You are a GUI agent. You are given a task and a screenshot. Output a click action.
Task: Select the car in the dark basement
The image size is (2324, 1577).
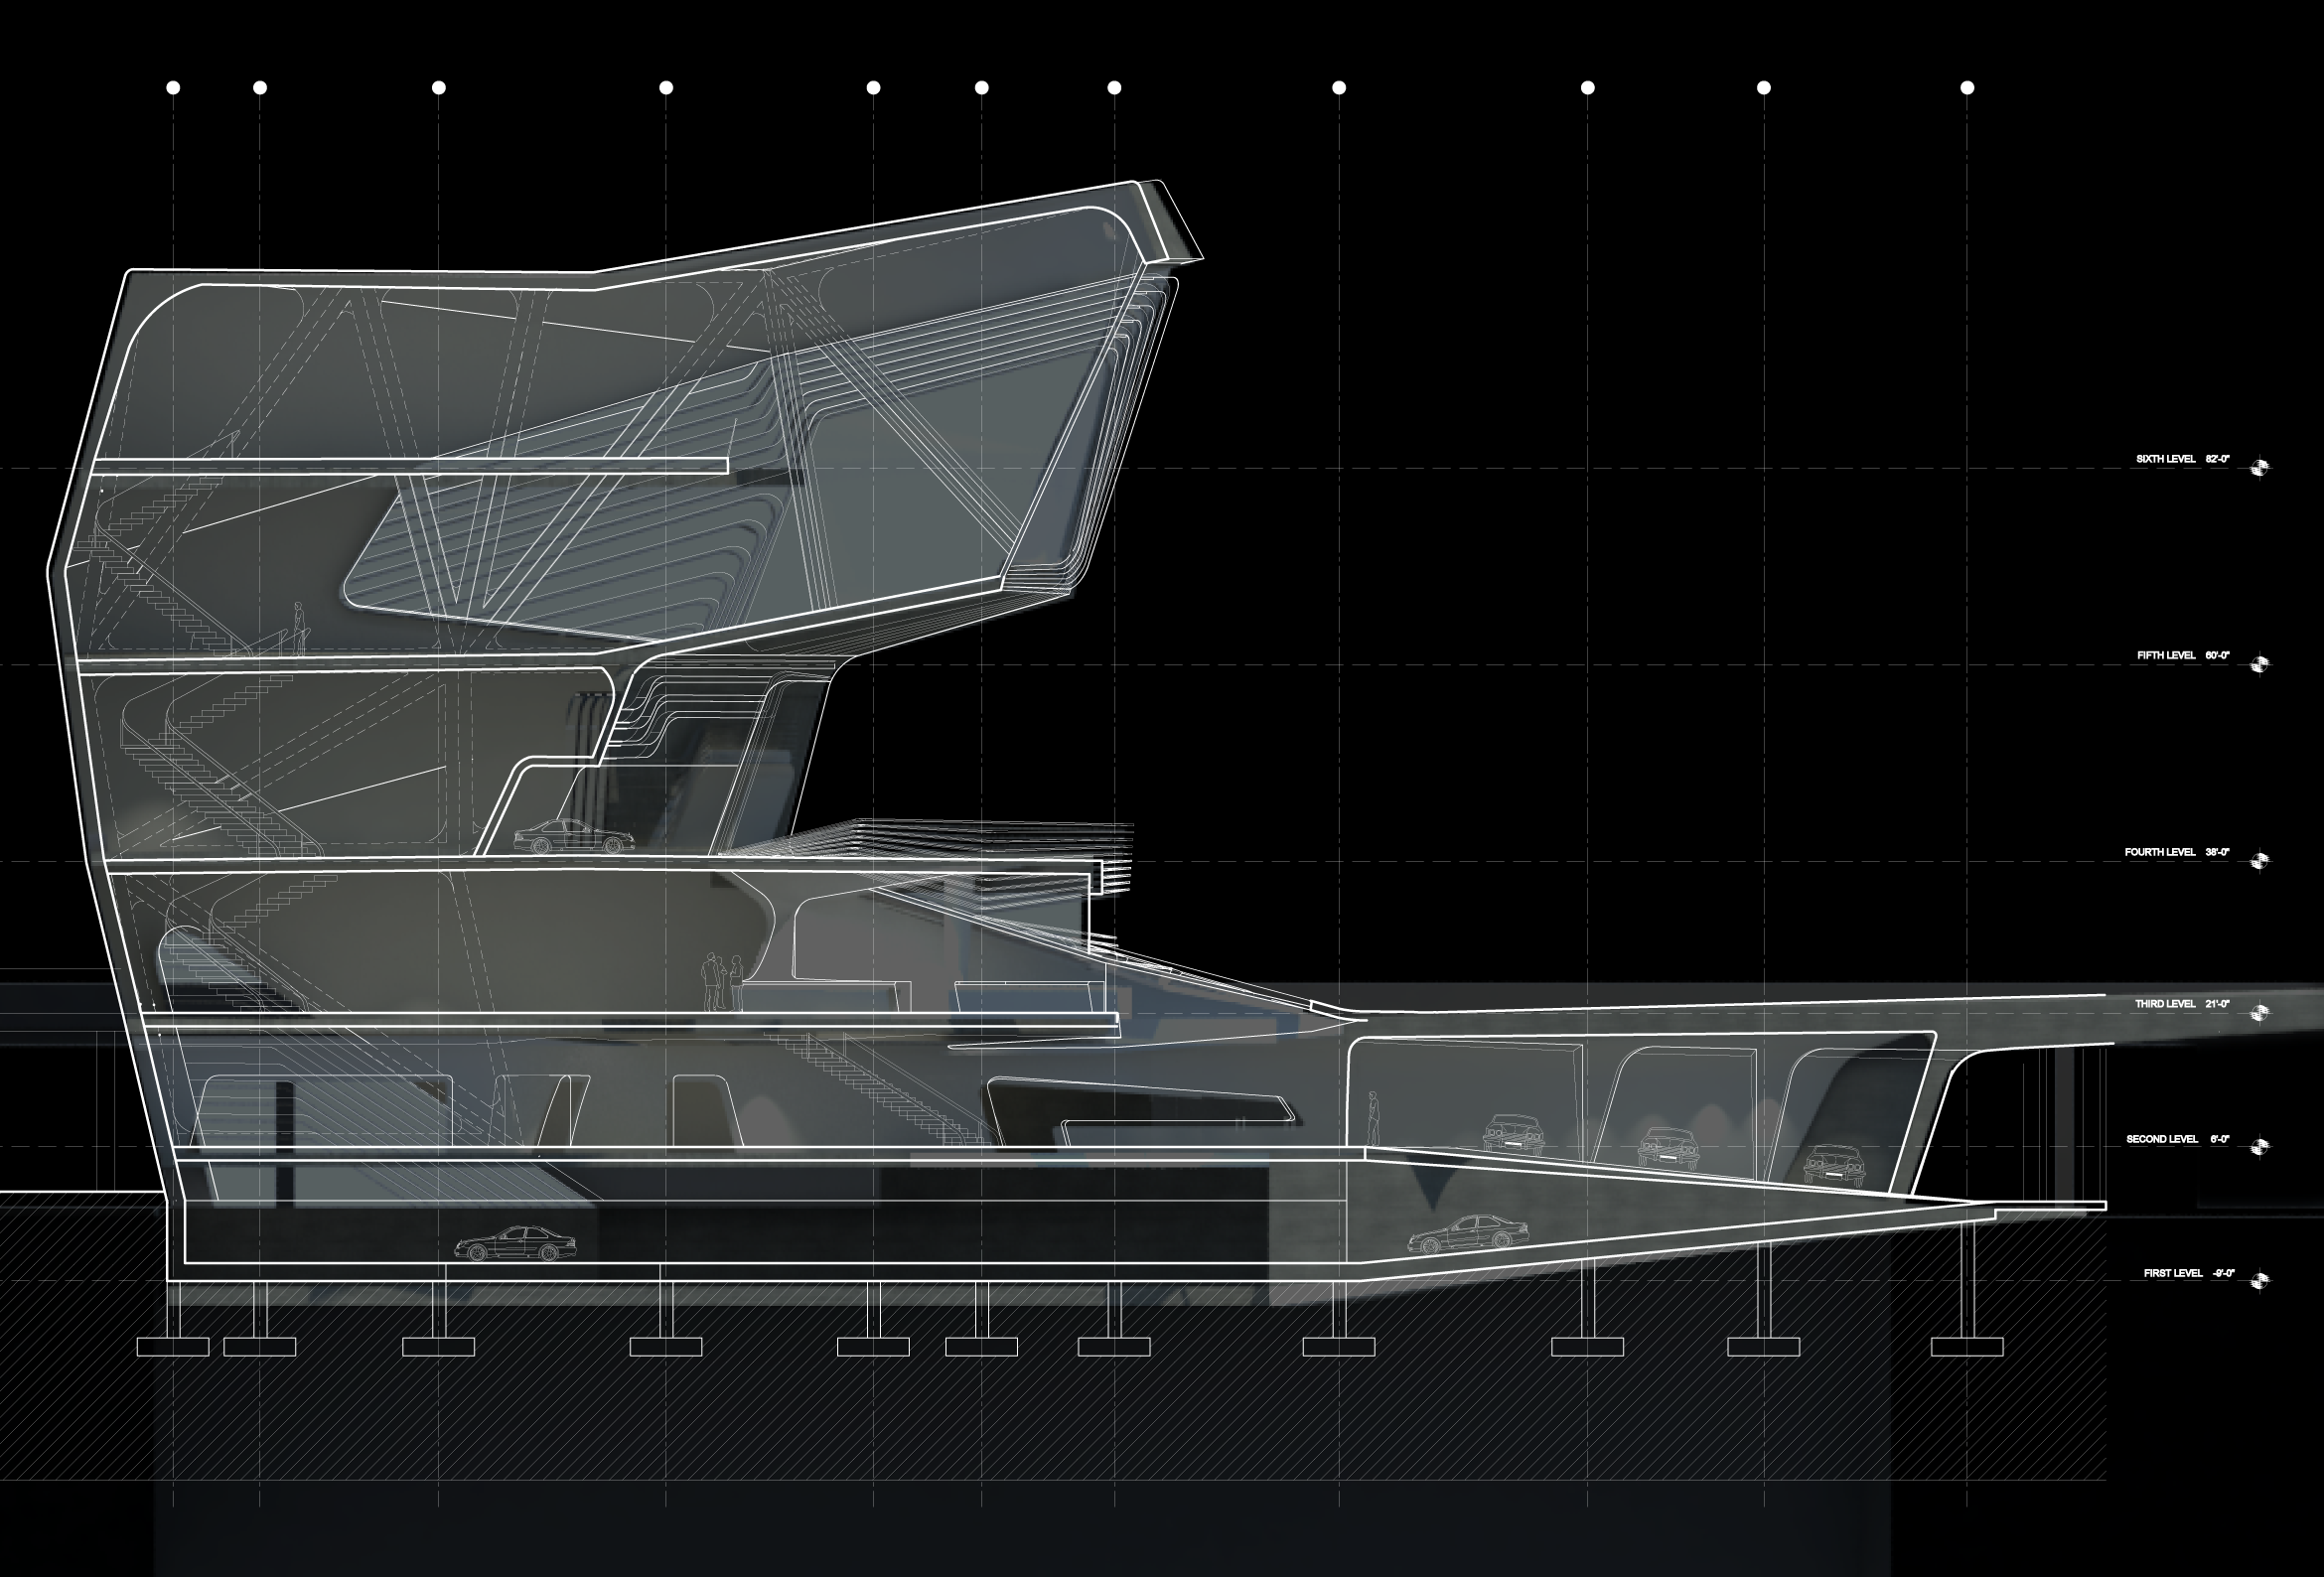tap(516, 1243)
